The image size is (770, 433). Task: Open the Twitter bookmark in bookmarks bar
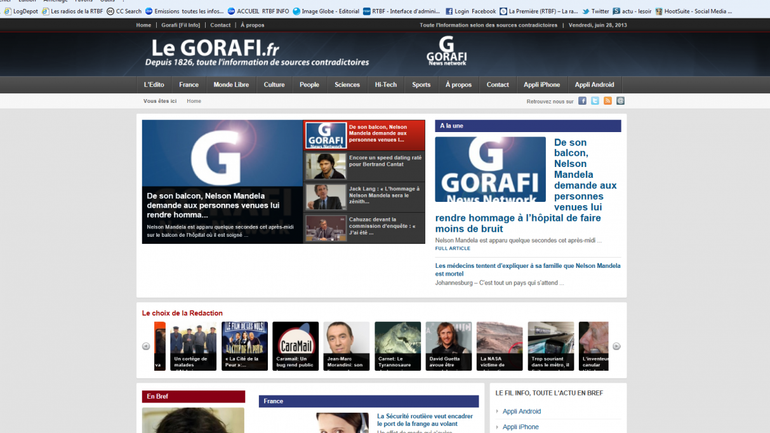click(x=596, y=11)
